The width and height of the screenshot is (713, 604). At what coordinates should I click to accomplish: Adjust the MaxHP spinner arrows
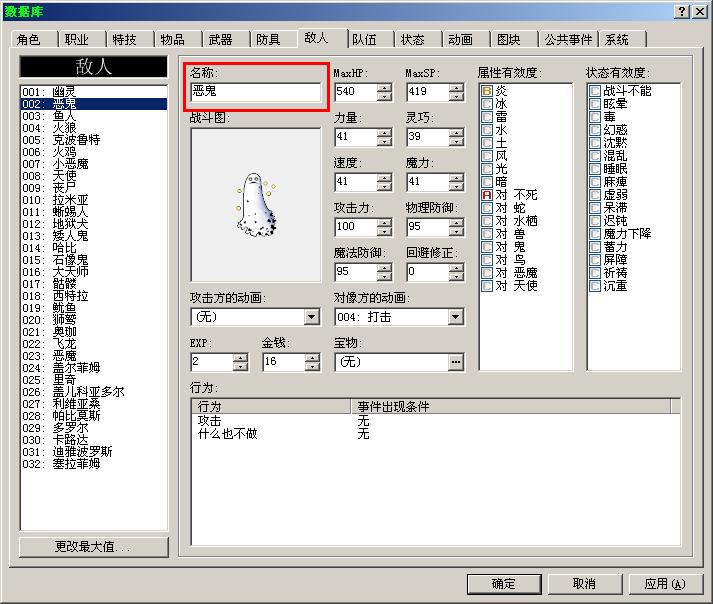tap(385, 92)
